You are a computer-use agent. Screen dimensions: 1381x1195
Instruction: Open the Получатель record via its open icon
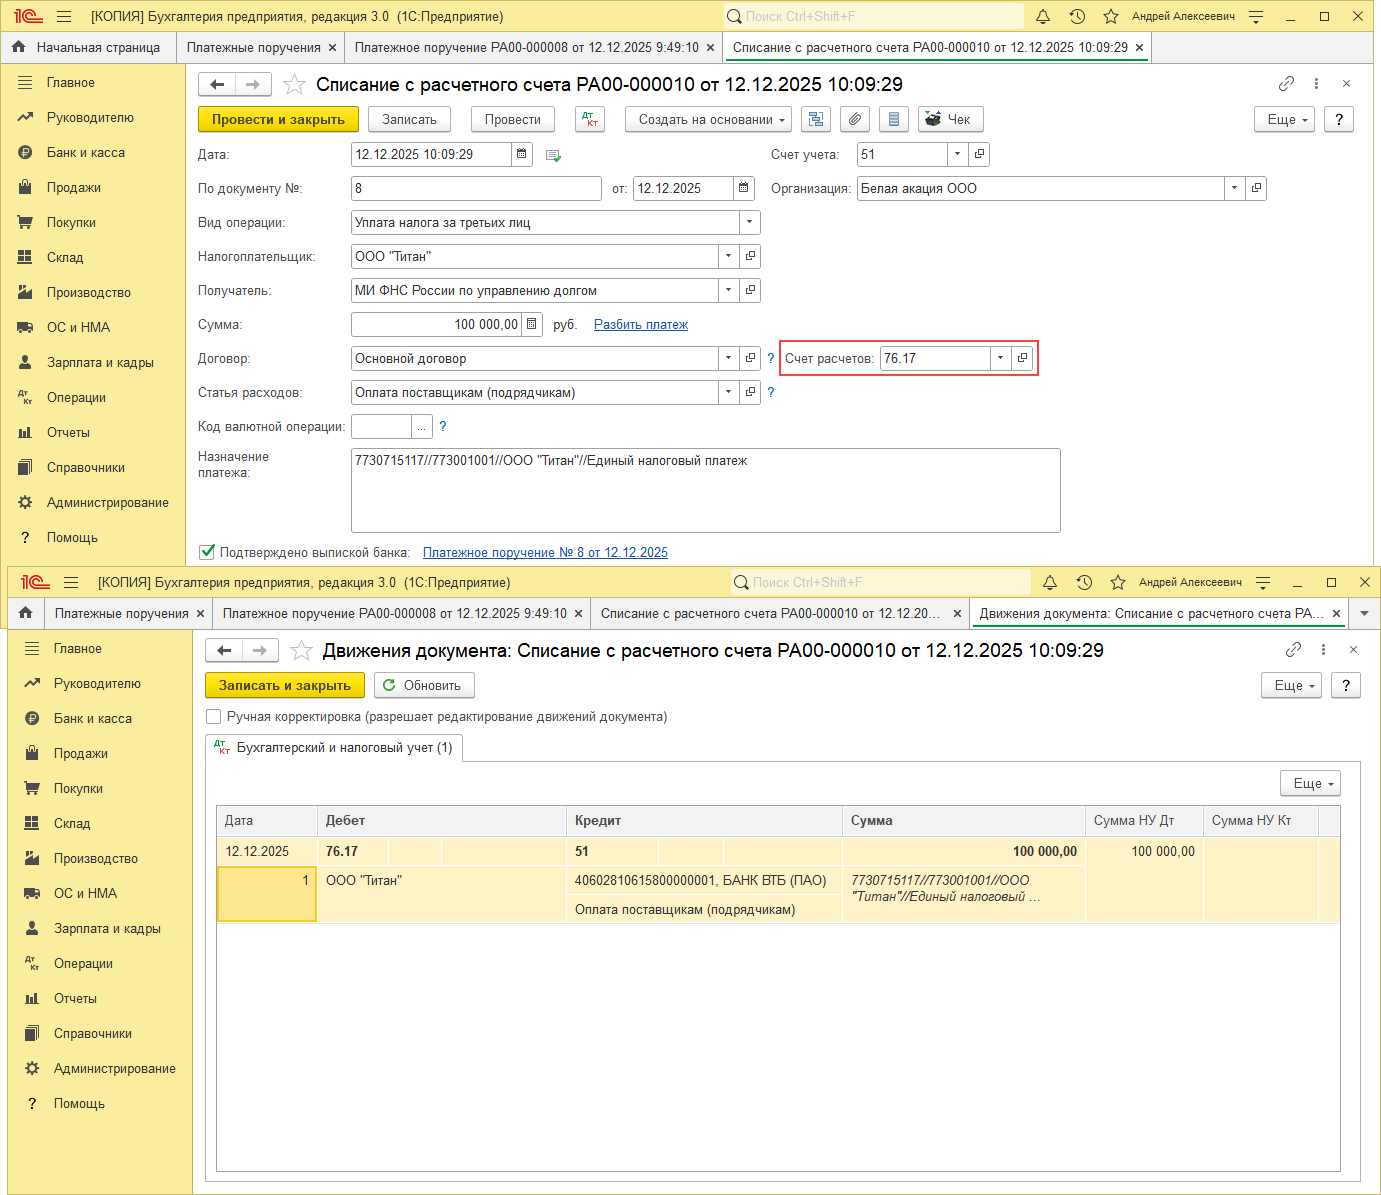pyautogui.click(x=750, y=290)
